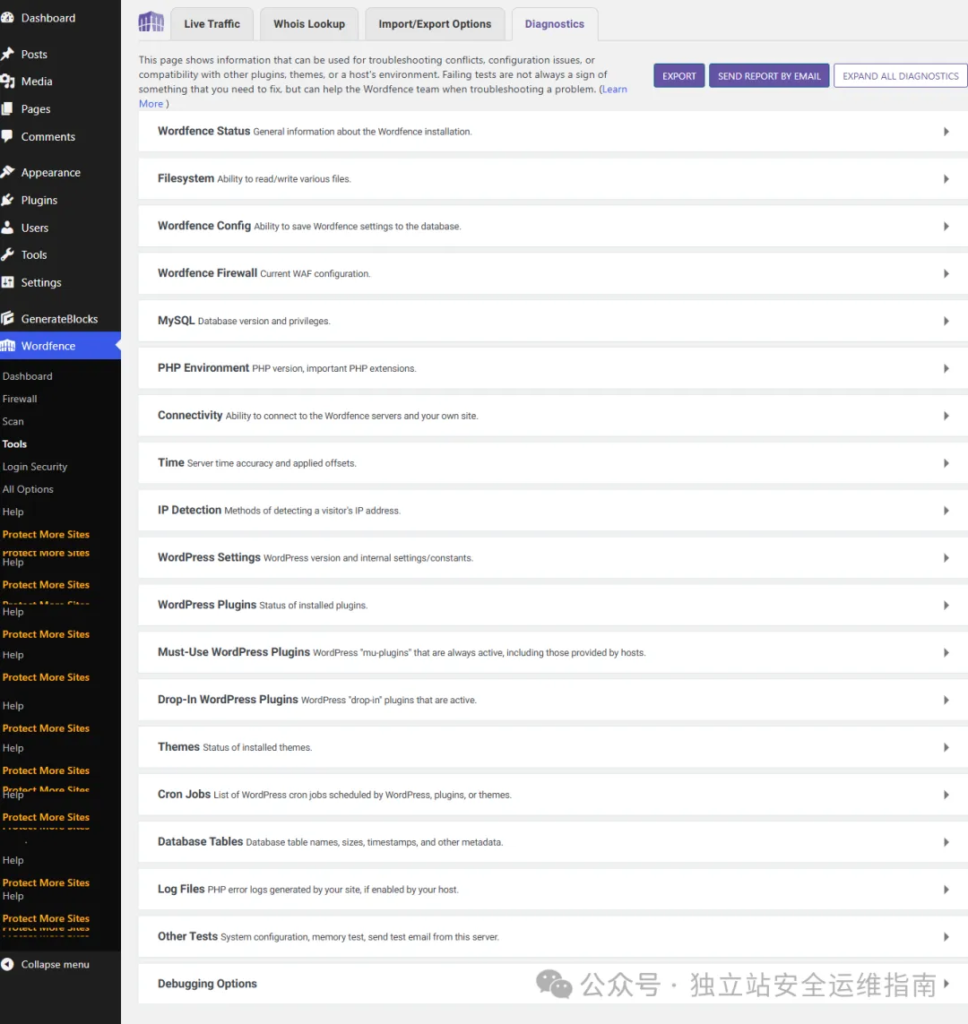968x1024 pixels.
Task: Follow the Learn More link
Action: coord(615,89)
